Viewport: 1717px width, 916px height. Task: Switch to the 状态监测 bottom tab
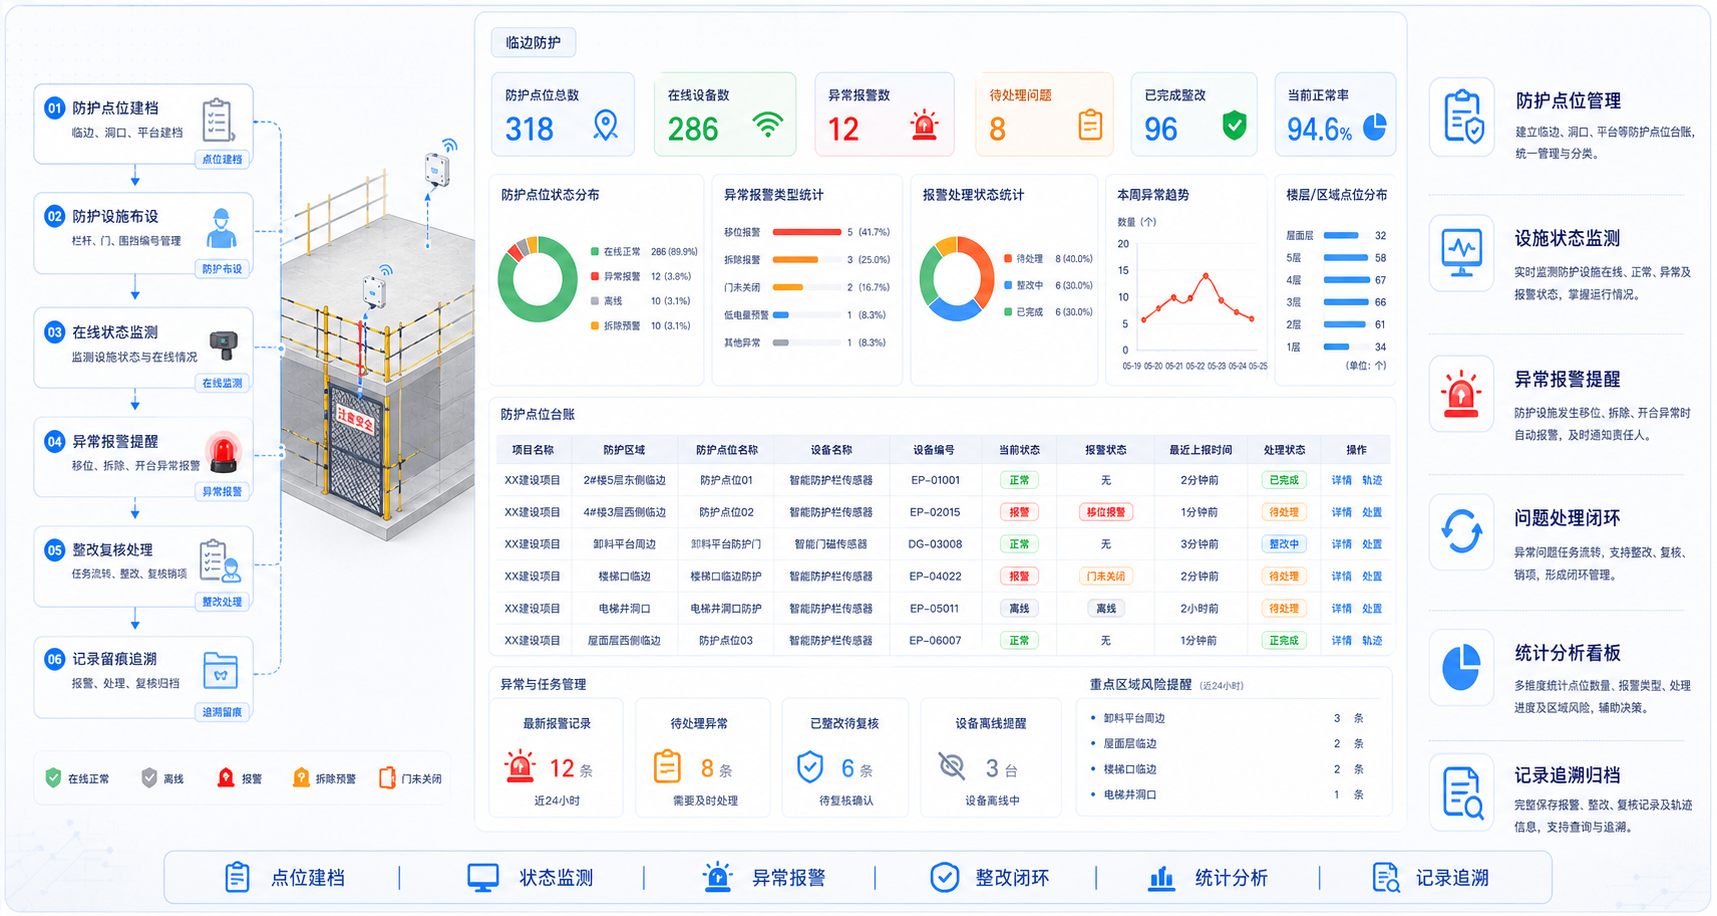coord(530,878)
